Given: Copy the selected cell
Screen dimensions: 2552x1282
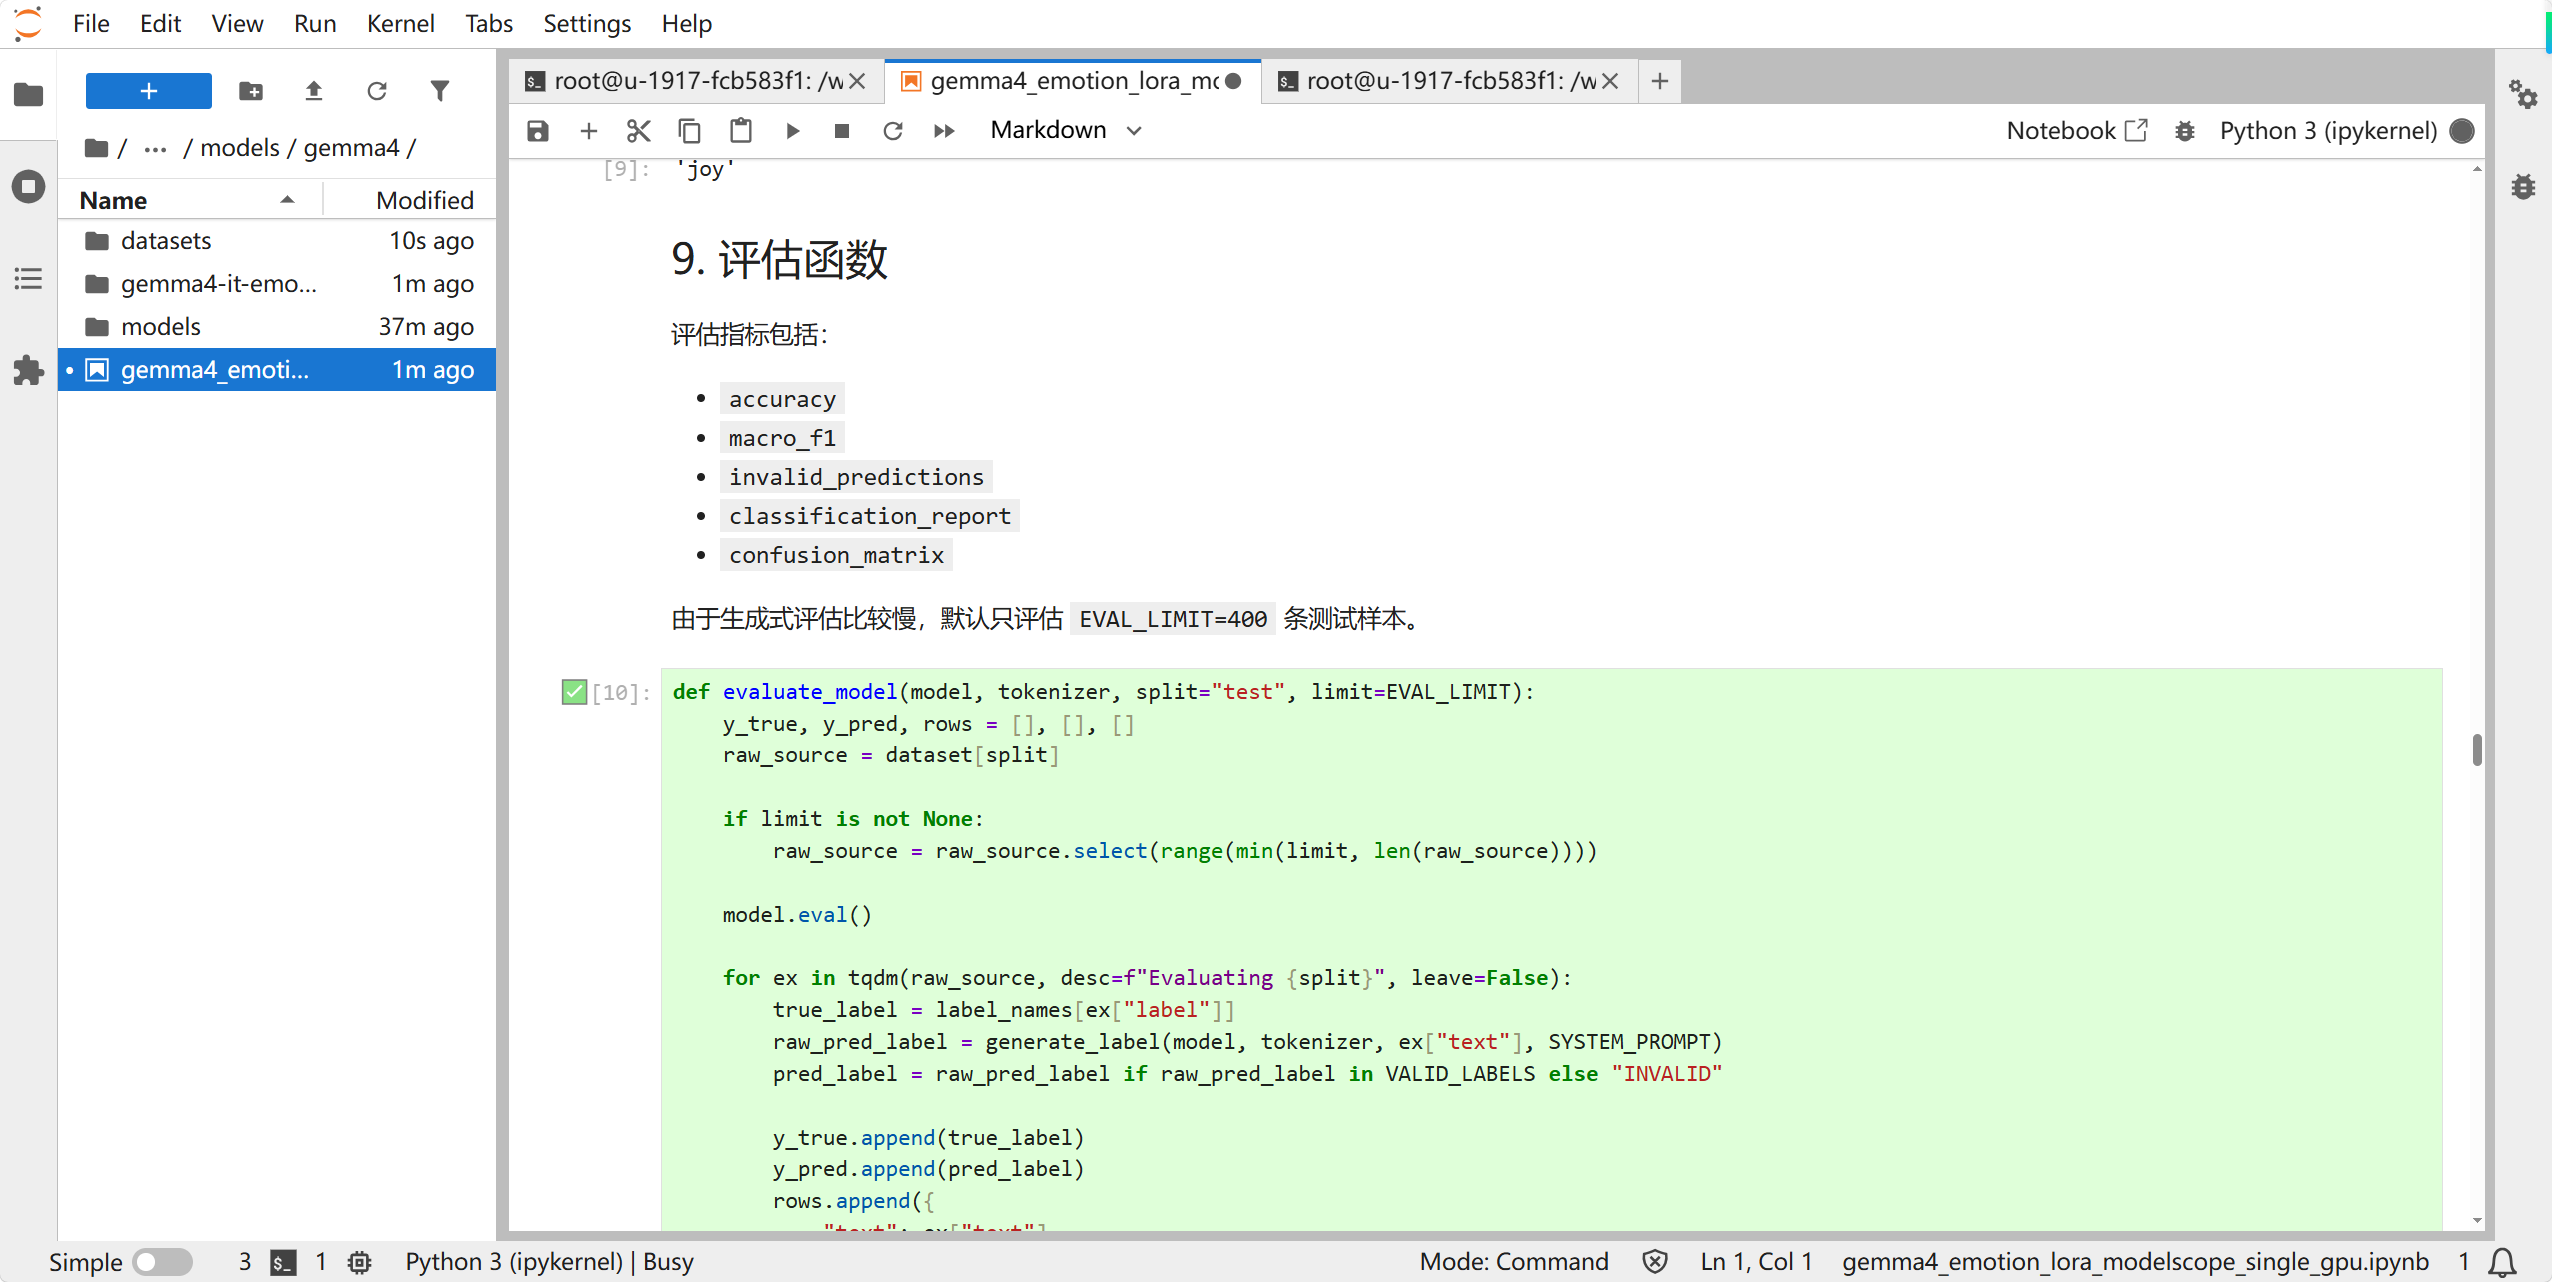Looking at the screenshot, I should [x=690, y=131].
